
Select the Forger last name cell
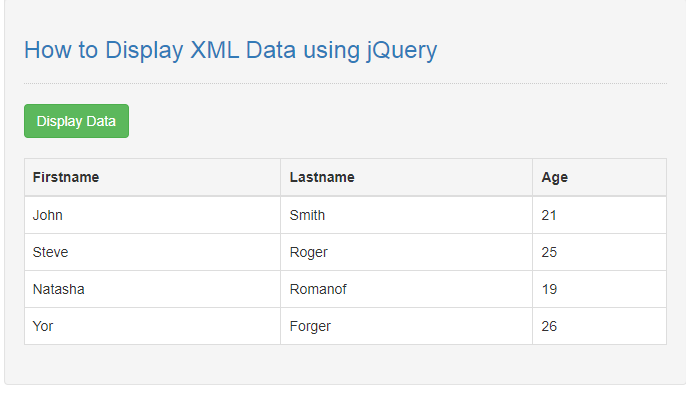pyautogui.click(x=310, y=326)
